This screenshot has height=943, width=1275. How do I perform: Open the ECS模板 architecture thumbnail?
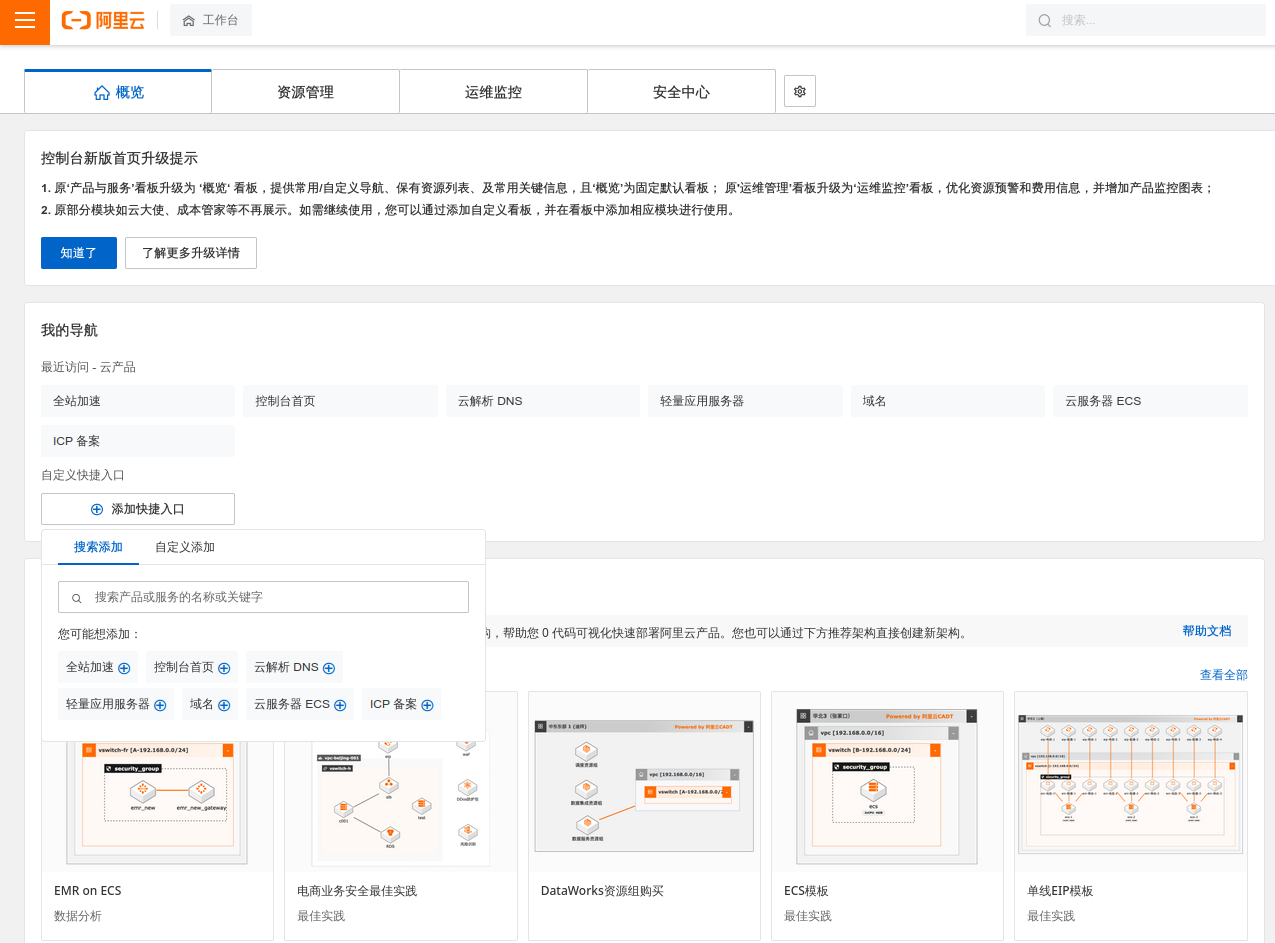[x=886, y=780]
